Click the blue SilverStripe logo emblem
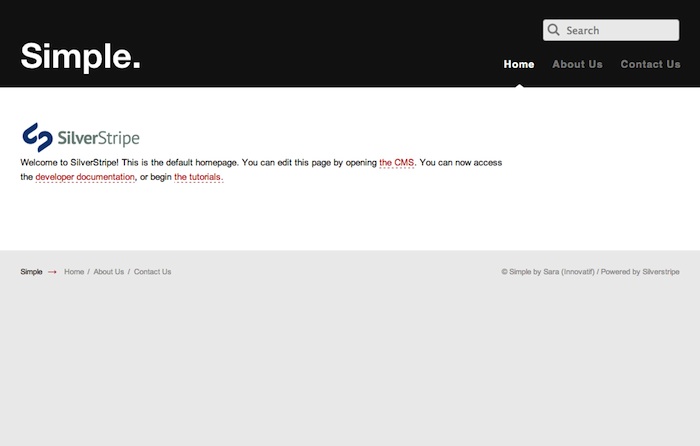Image resolution: width=700 pixels, height=446 pixels. 37,137
